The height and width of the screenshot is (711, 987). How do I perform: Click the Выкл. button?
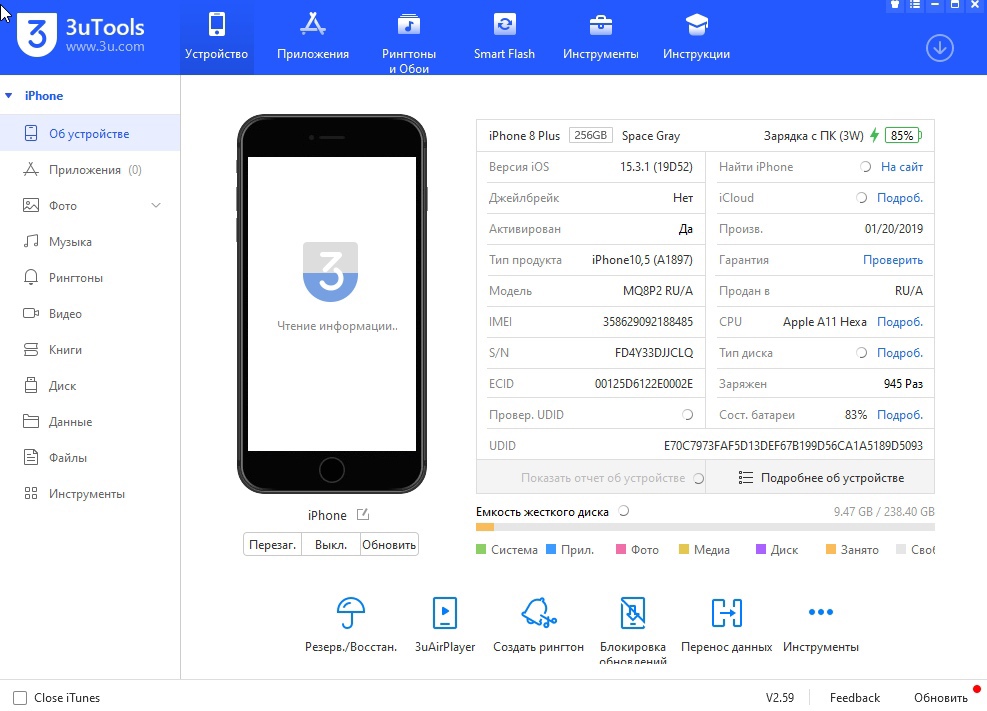[331, 545]
